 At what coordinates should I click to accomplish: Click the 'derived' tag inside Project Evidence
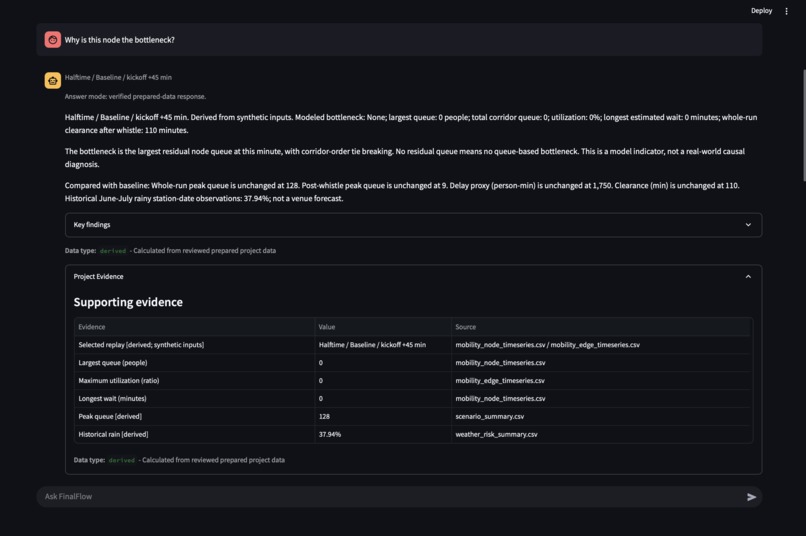(x=121, y=460)
